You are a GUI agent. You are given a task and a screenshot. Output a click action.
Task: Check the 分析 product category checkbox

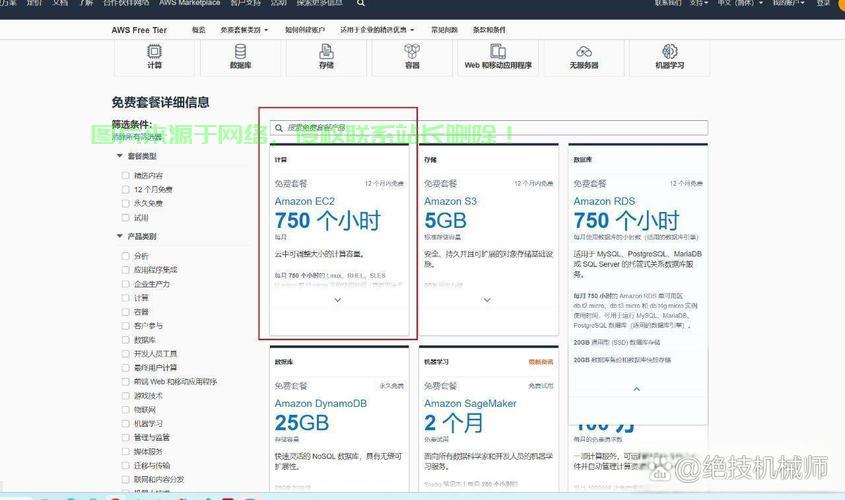(x=126, y=256)
